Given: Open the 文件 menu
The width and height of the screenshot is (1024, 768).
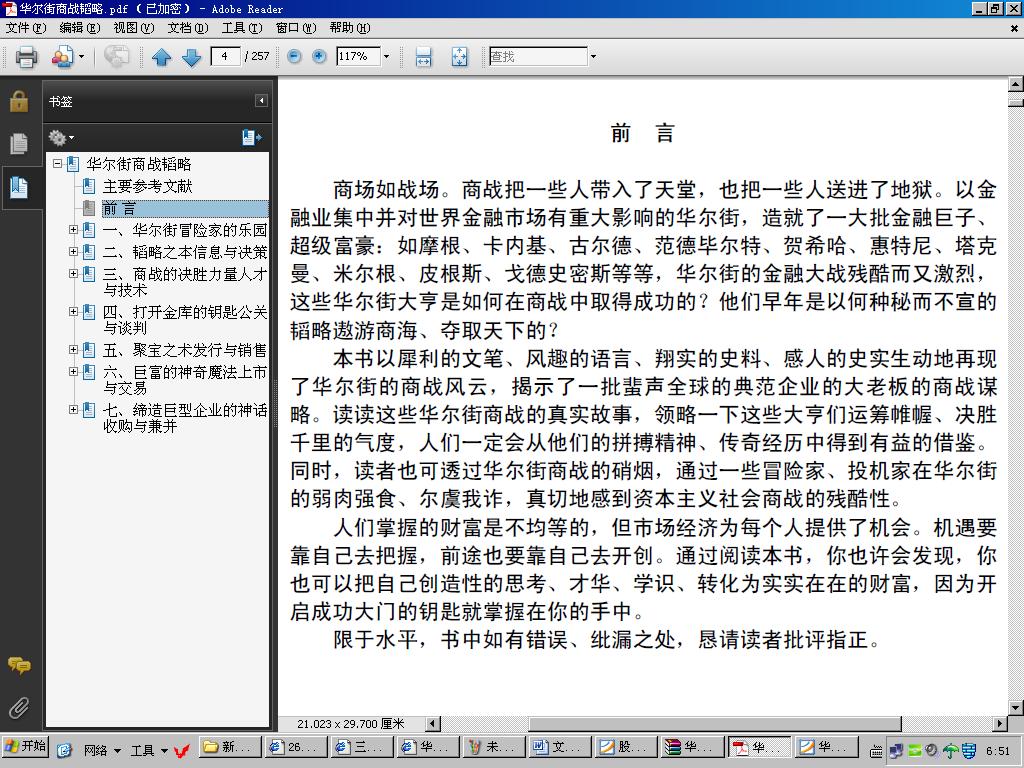Looking at the screenshot, I should [26, 28].
